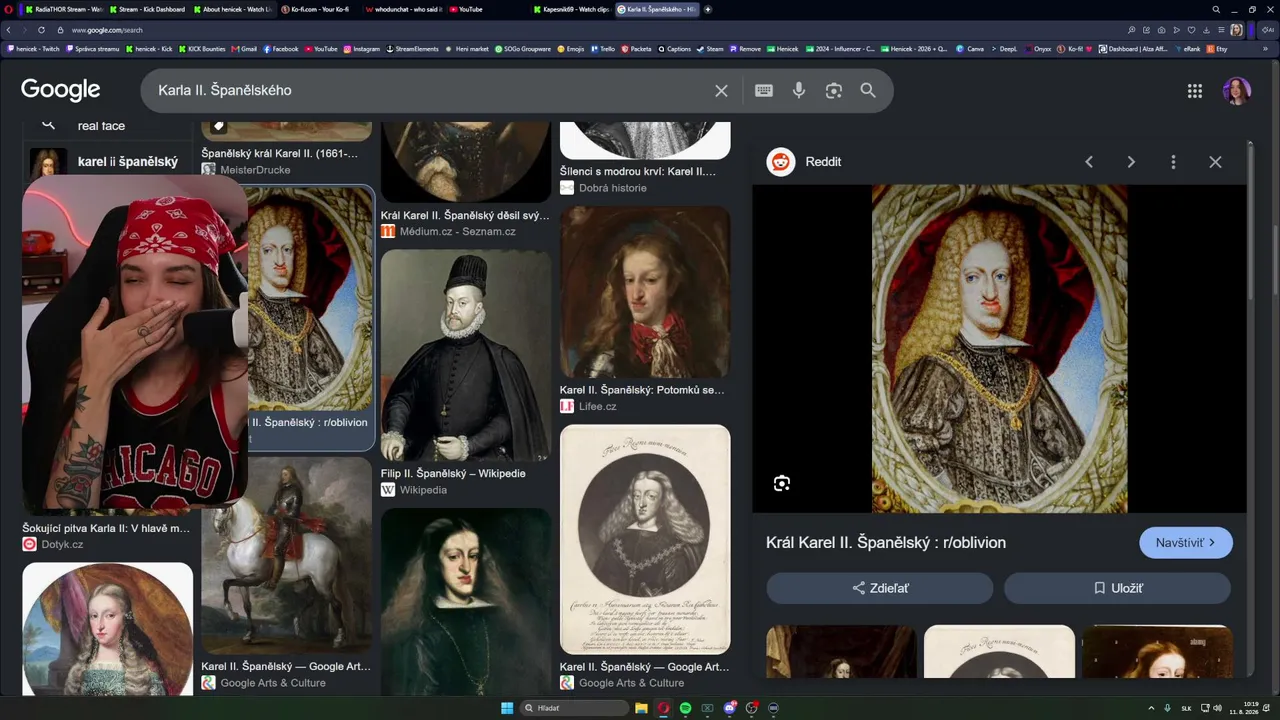Show next image in preview panel
Screen dimensions: 1280x720
click(x=1131, y=162)
